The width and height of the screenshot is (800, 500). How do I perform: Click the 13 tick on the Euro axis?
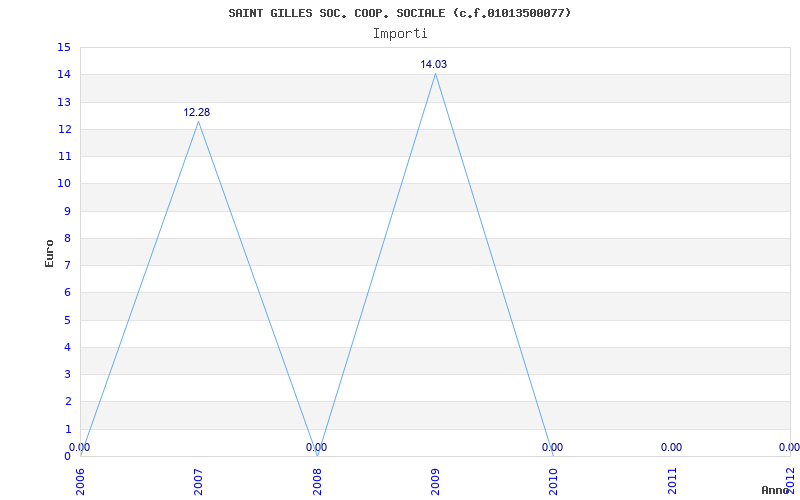64,102
